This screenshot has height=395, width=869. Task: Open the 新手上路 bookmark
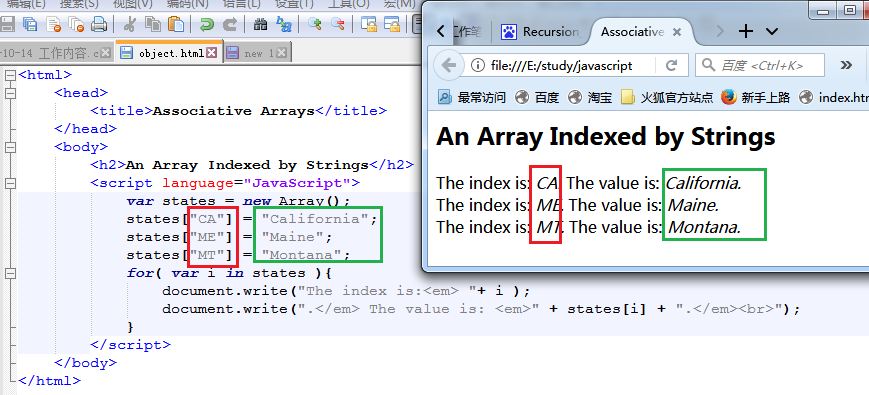pyautogui.click(x=755, y=98)
